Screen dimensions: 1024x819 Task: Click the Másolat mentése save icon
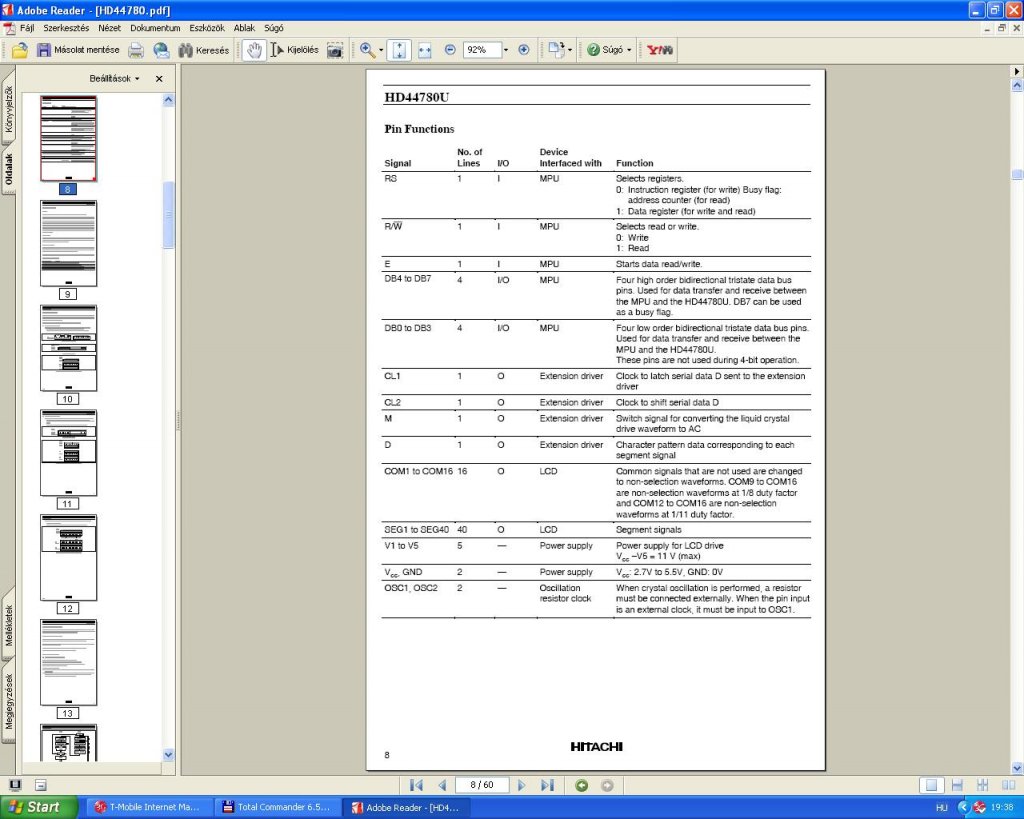pos(43,50)
